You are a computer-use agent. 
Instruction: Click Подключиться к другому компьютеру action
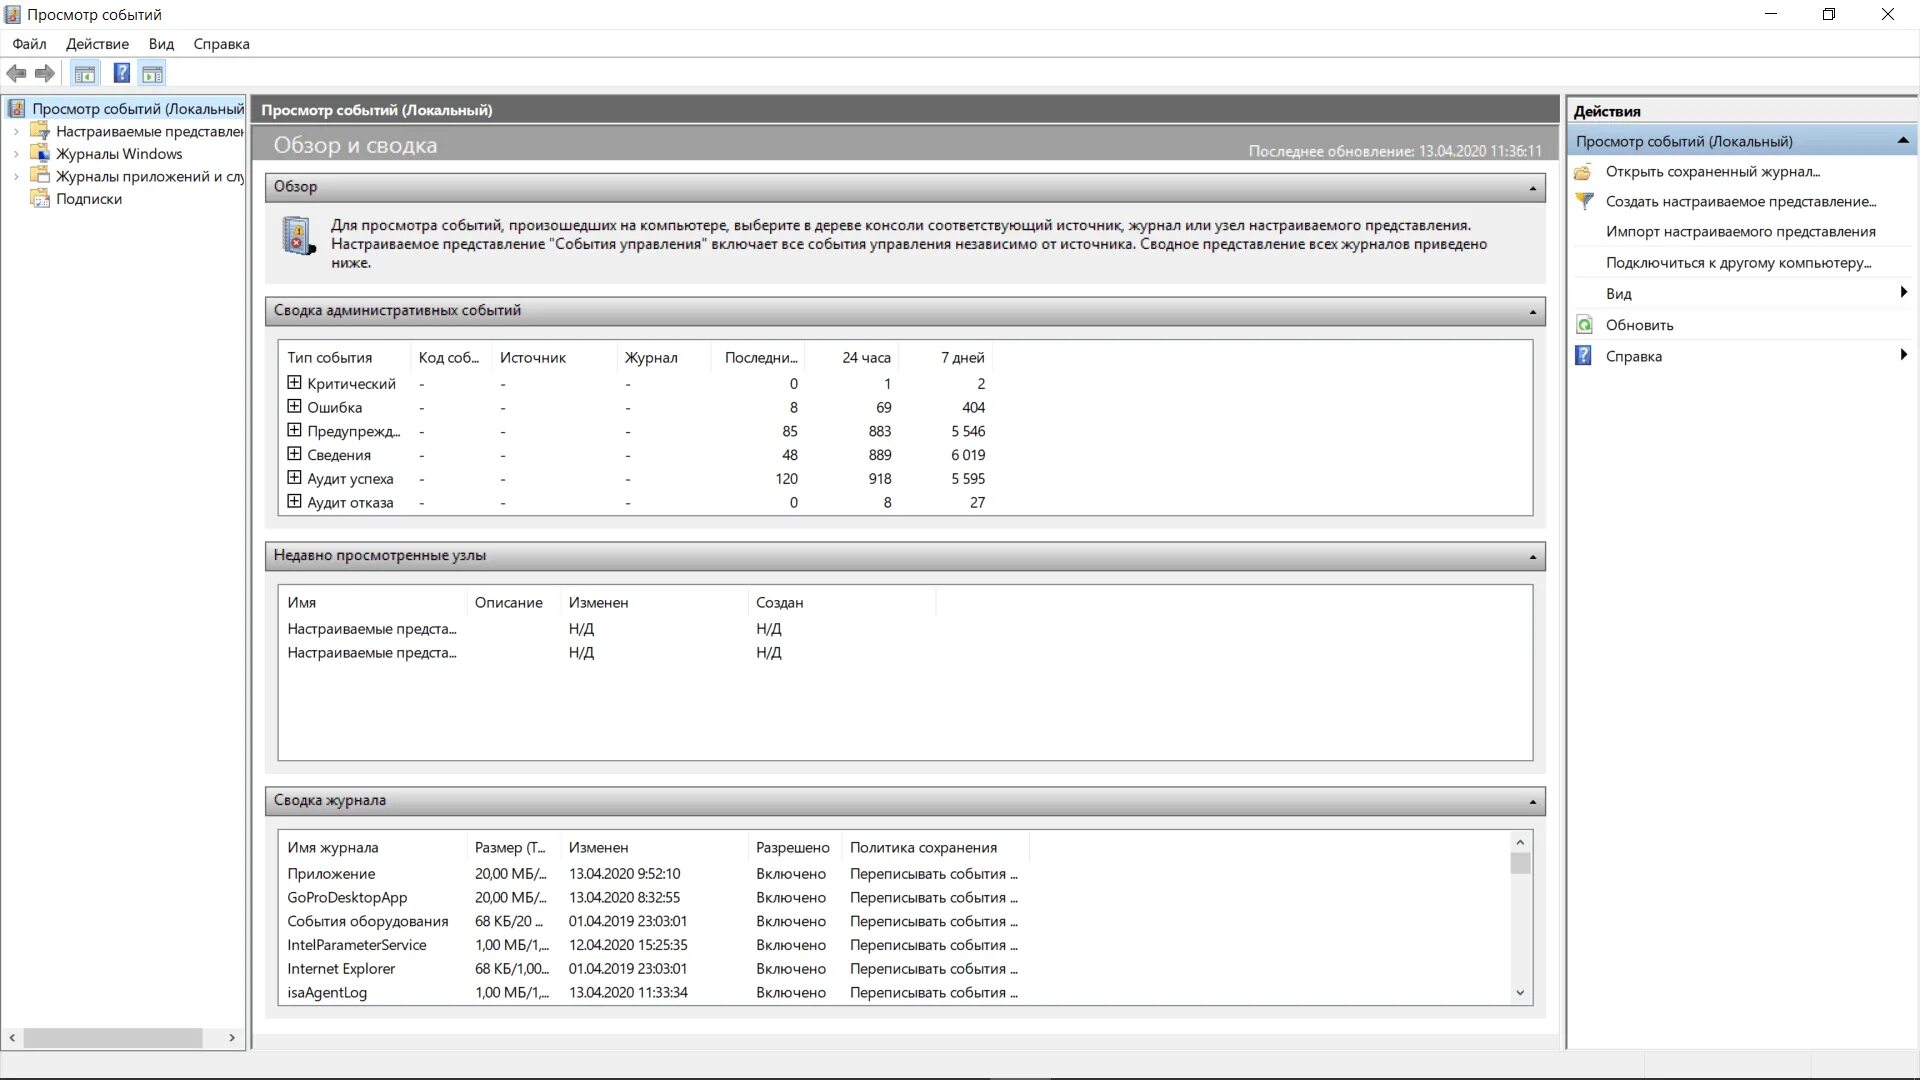(1738, 262)
